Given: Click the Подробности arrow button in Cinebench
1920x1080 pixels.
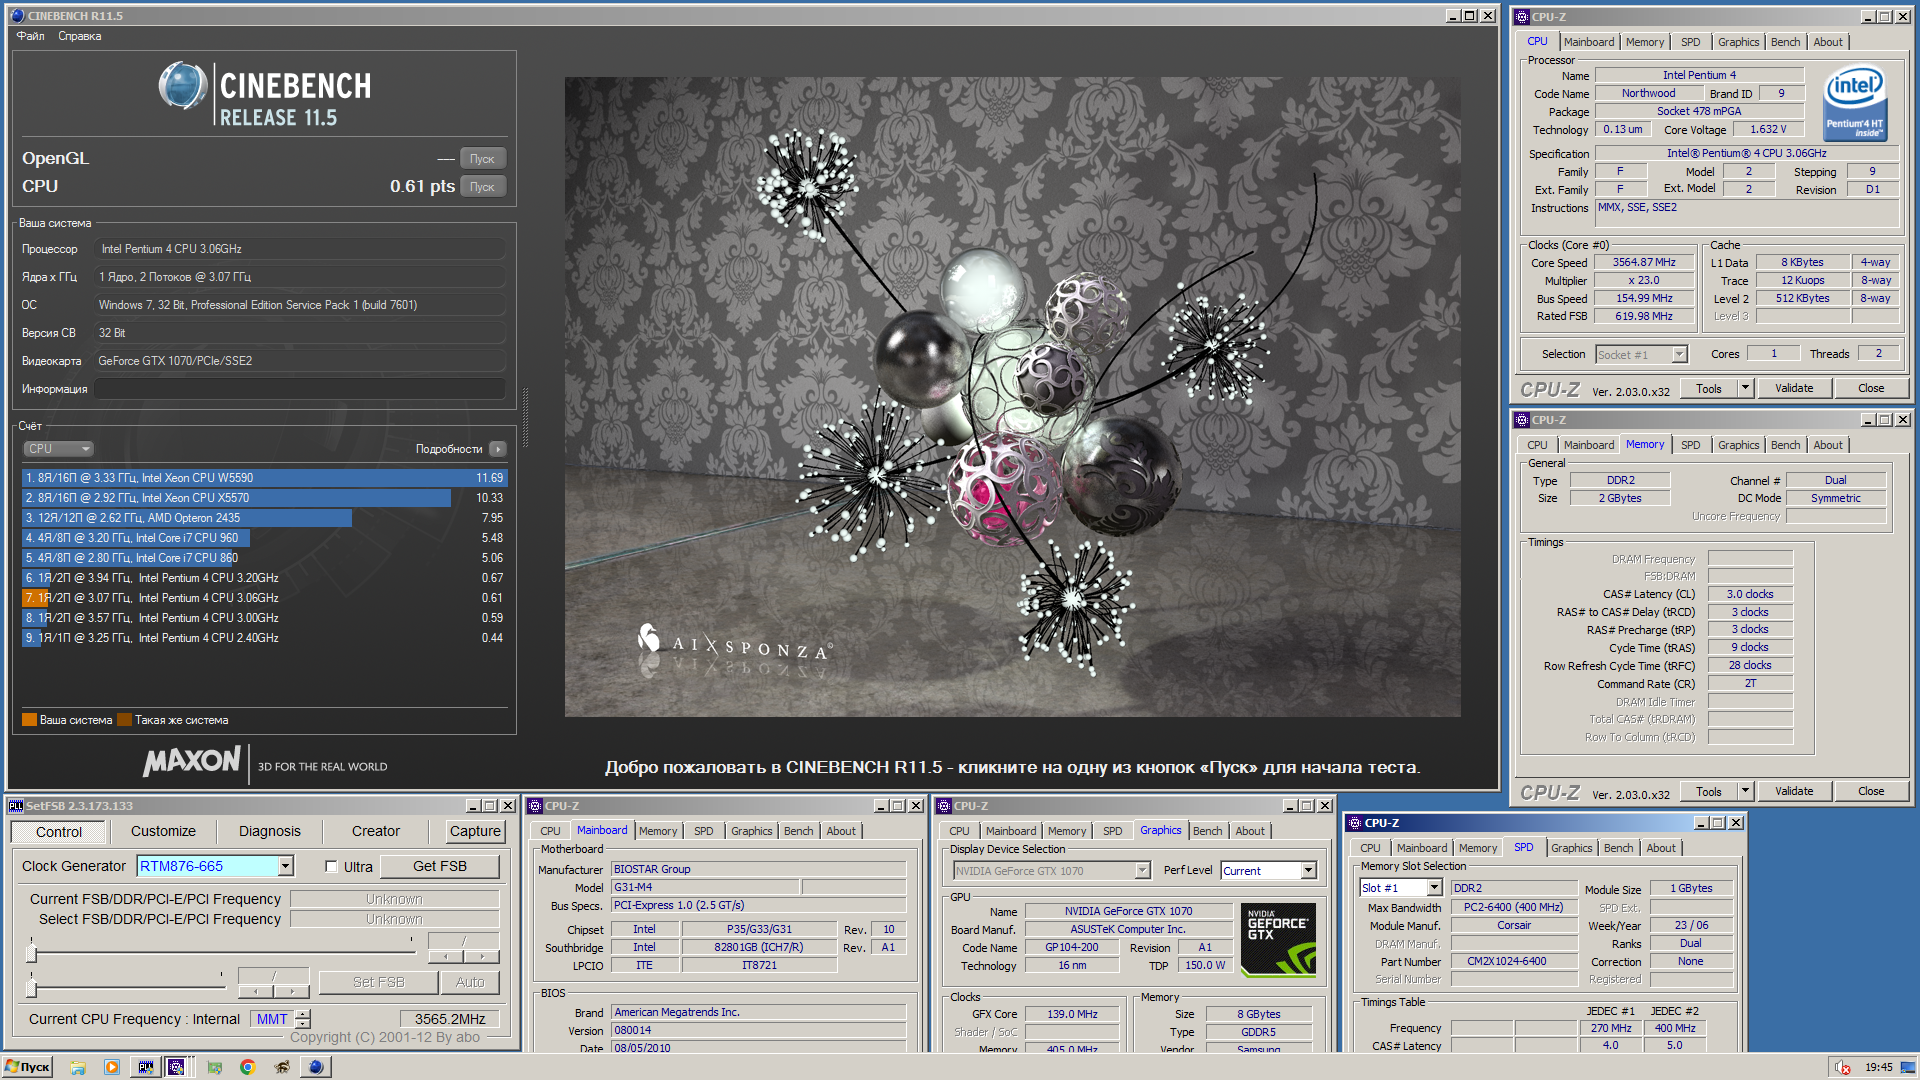Looking at the screenshot, I should tap(498, 449).
